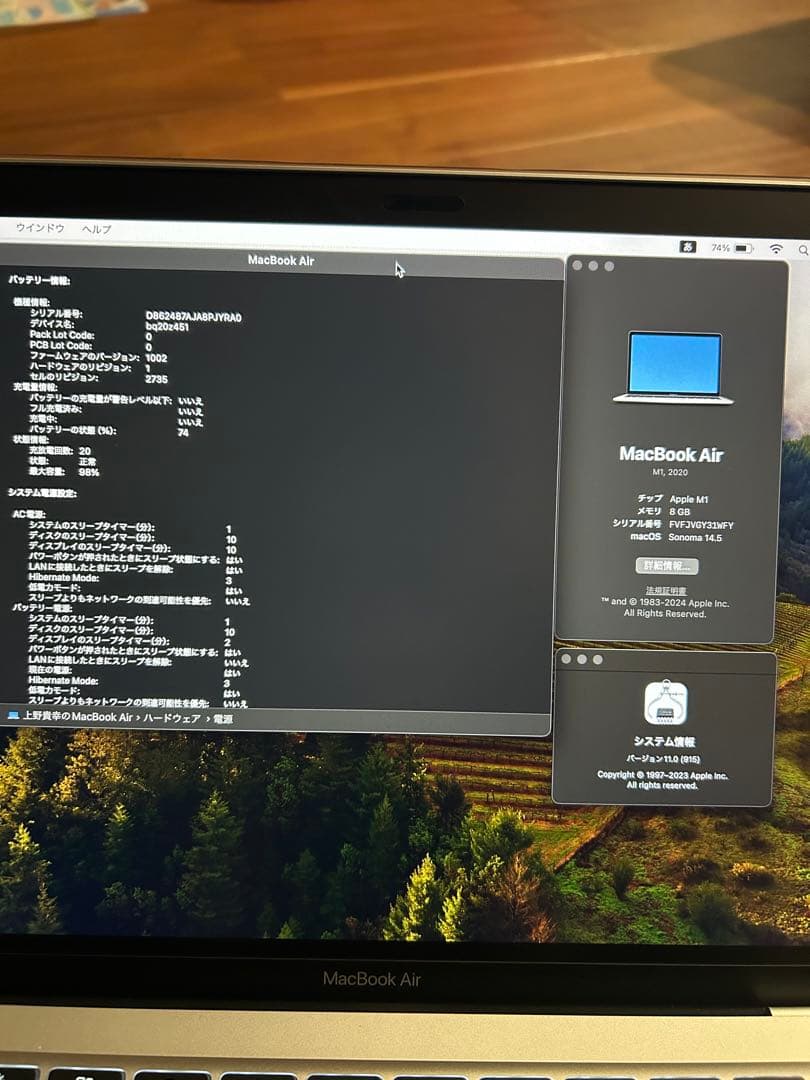Click the Wi-Fi icon in the menu bar
The image size is (810, 1080).
pos(776,248)
